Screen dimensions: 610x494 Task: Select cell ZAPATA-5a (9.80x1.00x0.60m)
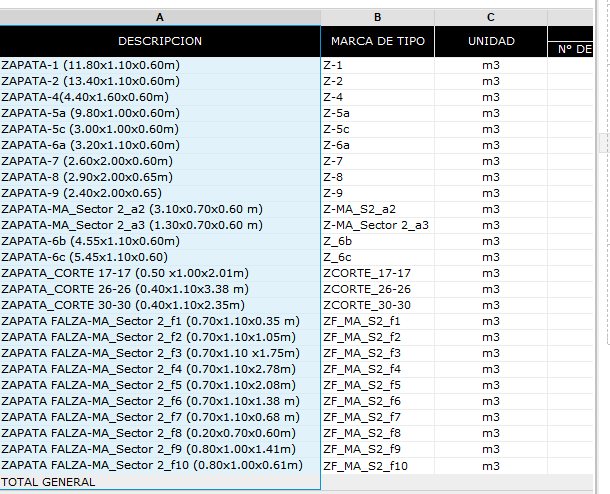coord(160,113)
